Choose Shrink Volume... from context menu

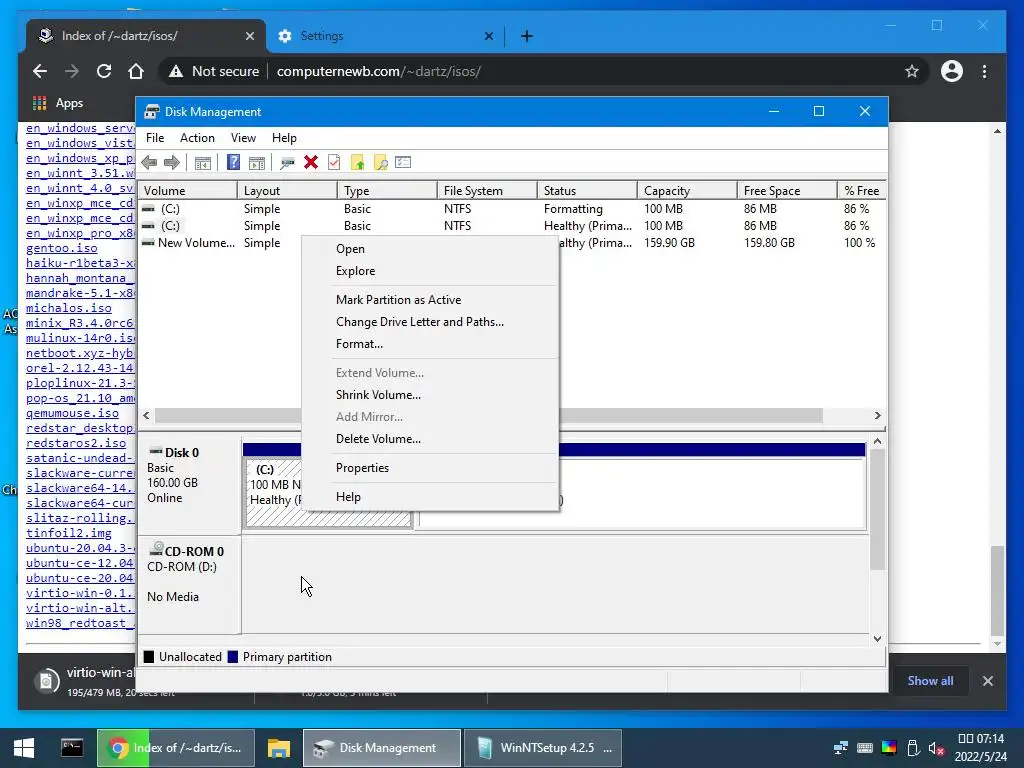430,395
